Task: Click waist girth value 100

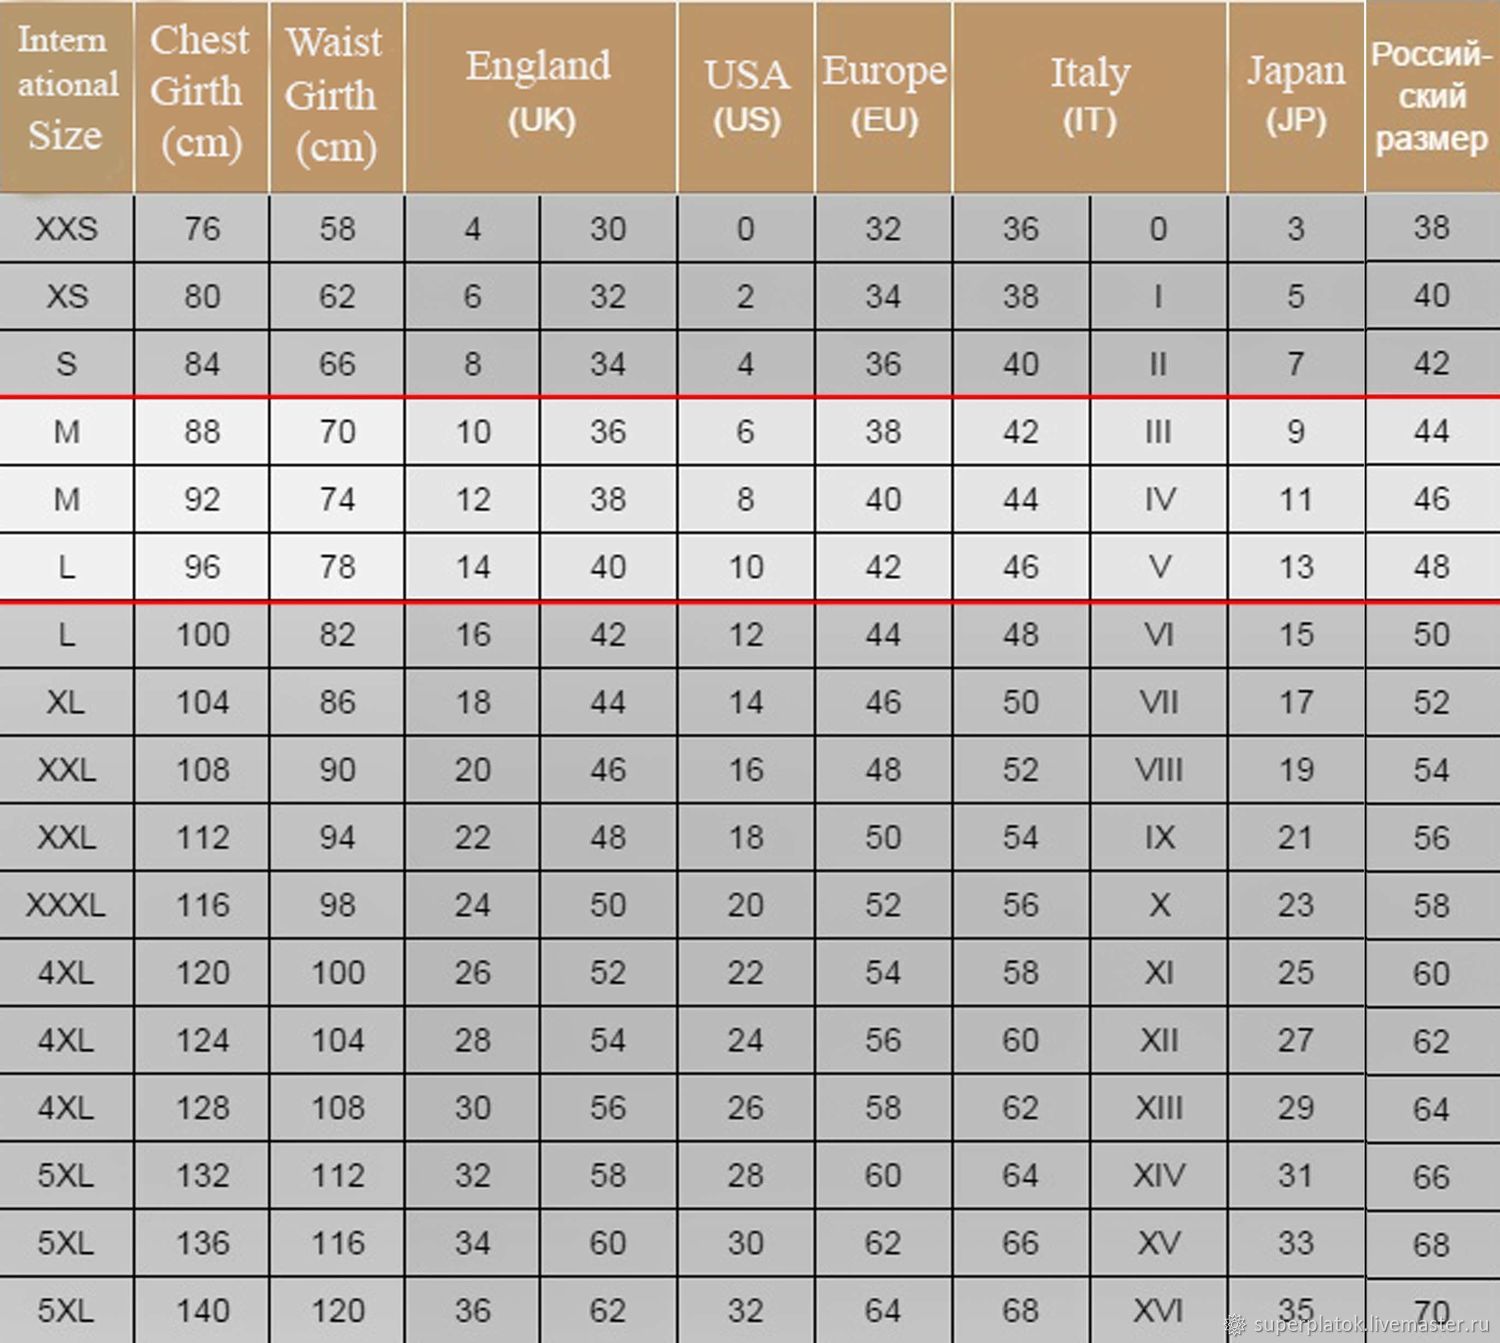Action: pos(337,972)
